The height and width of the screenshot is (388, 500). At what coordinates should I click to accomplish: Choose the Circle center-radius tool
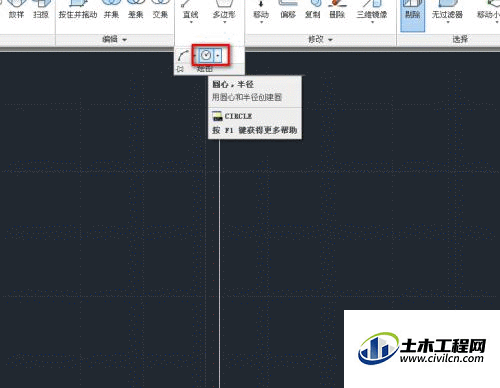[x=206, y=55]
